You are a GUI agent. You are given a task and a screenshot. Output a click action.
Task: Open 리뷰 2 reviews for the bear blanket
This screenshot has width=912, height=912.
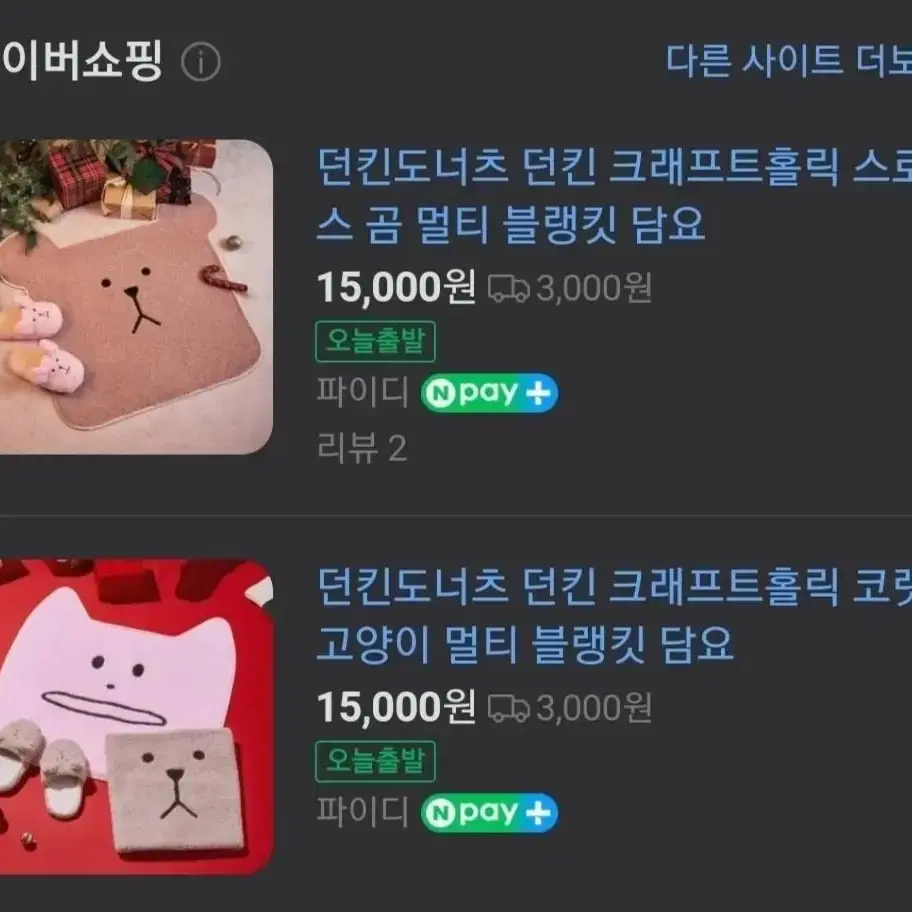(x=362, y=448)
